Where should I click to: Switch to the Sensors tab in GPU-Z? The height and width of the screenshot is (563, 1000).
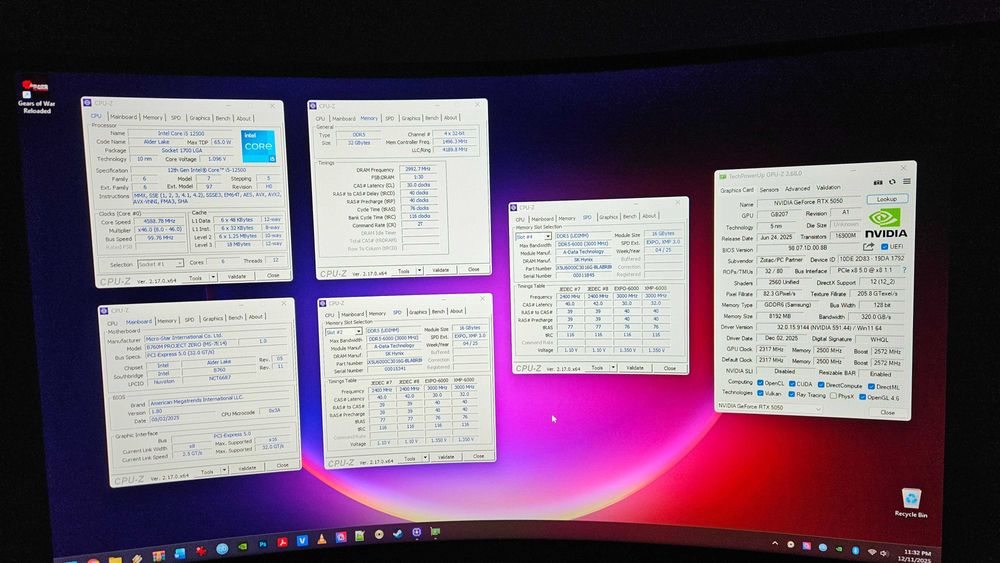tap(769, 189)
